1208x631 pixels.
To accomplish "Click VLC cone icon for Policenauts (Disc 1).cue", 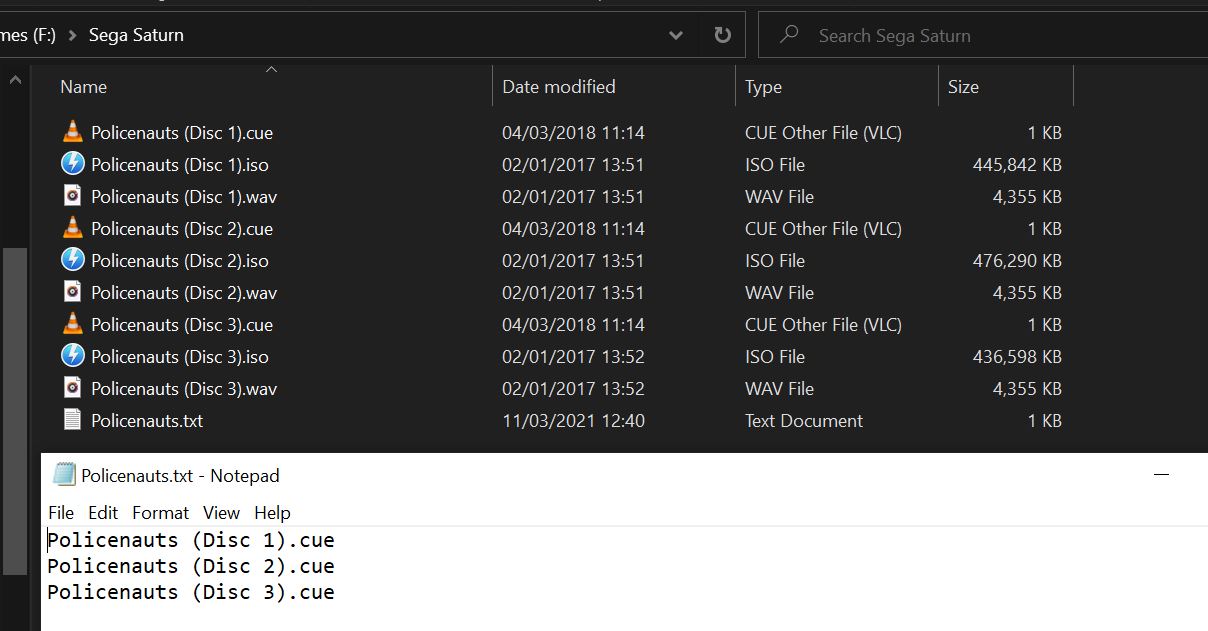I will pos(72,132).
